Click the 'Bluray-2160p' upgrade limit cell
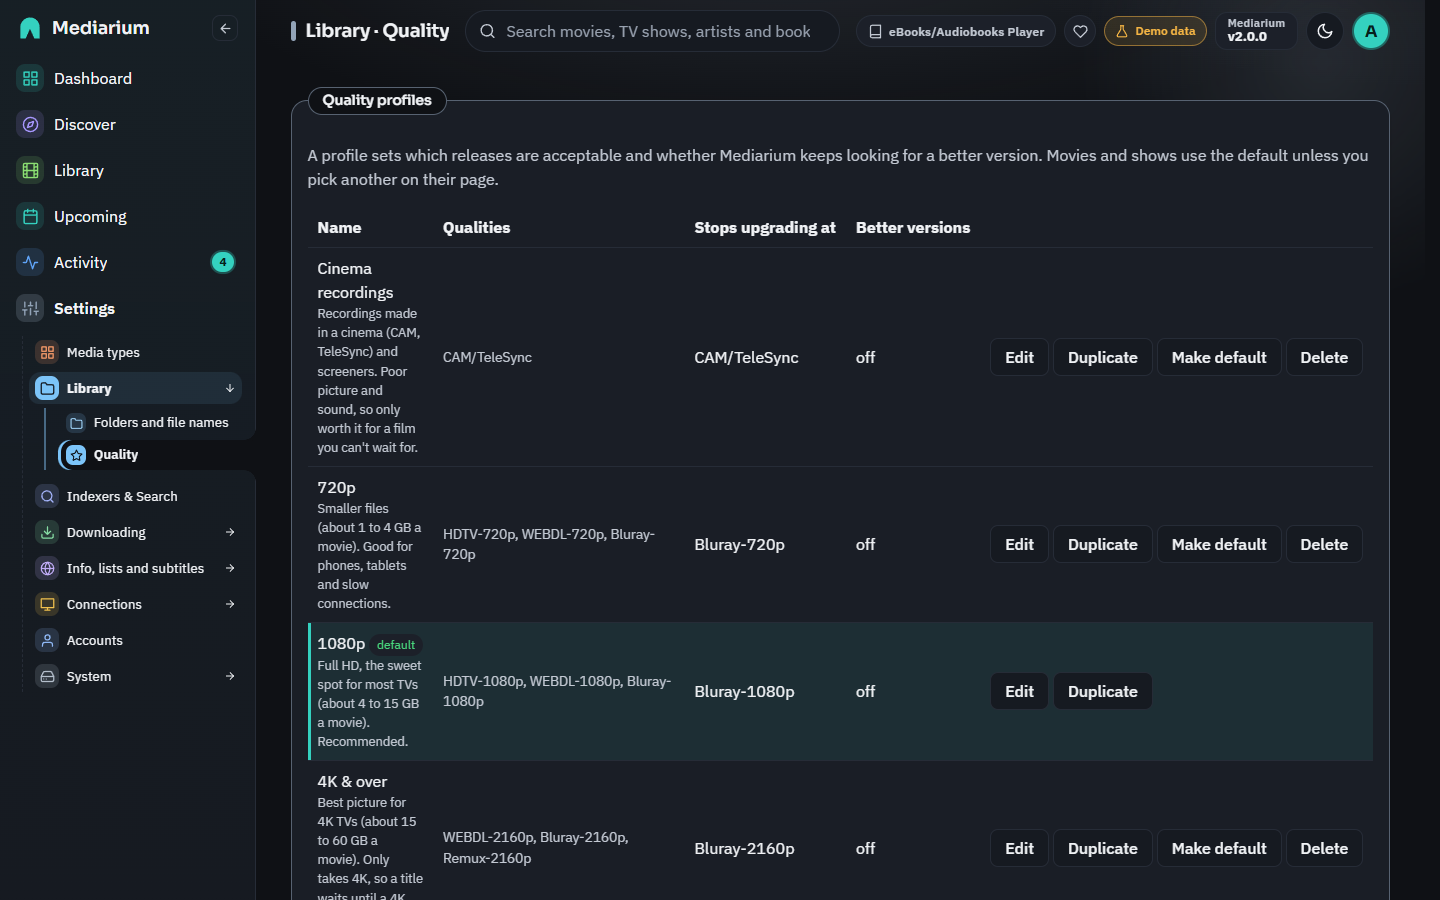This screenshot has width=1440, height=900. 744,848
